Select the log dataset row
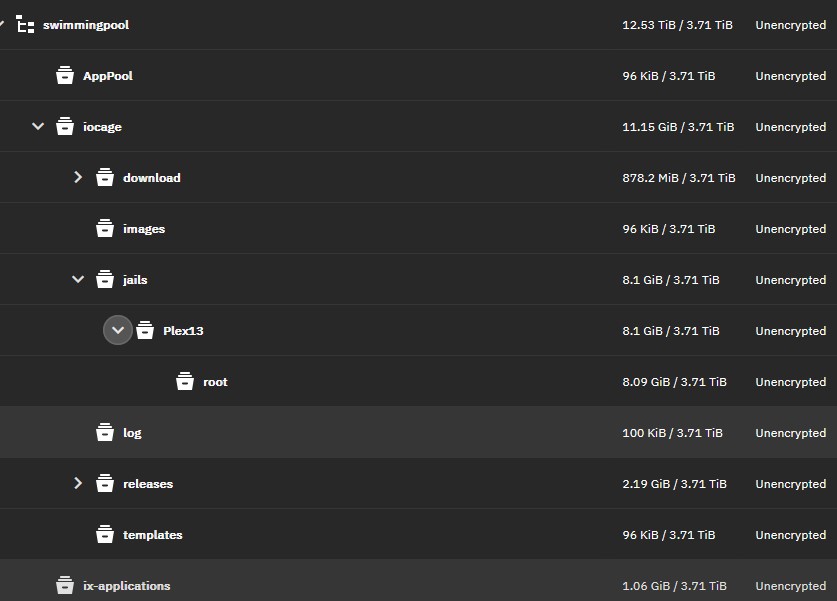 (x=418, y=432)
